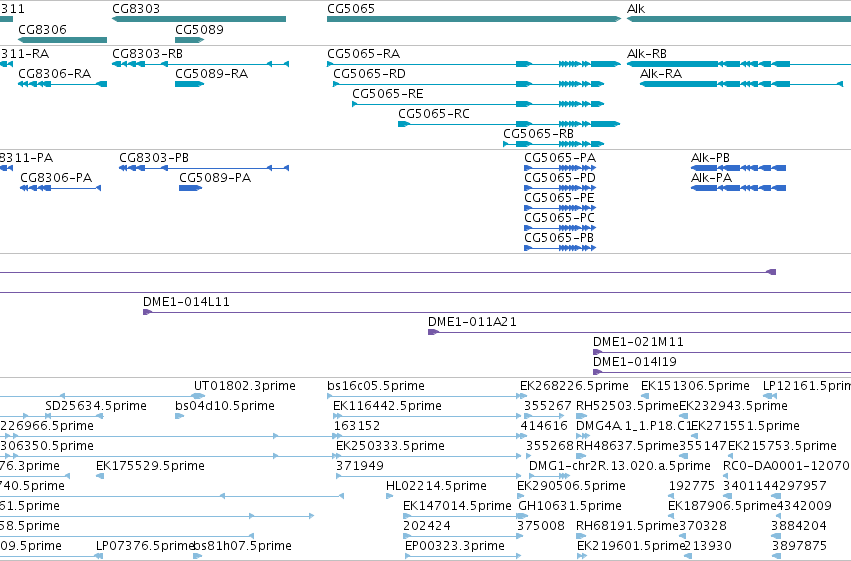Click BAC clone DME1-014I19
This screenshot has height=561, width=851.
tap(722, 373)
